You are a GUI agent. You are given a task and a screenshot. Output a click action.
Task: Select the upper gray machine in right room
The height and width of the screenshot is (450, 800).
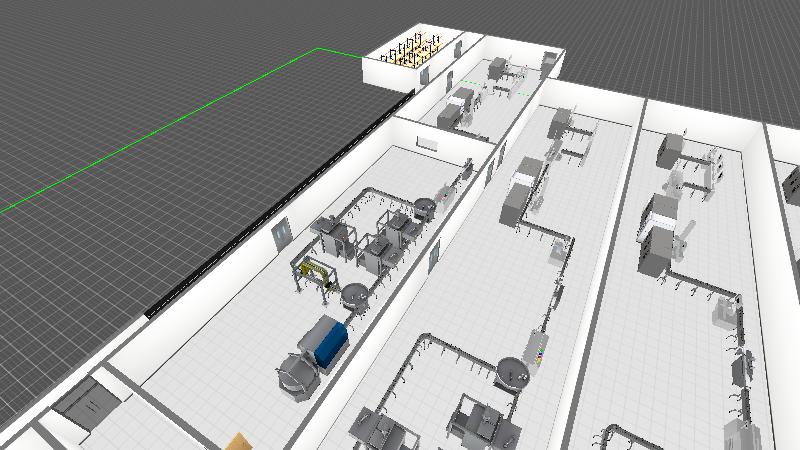(671, 150)
